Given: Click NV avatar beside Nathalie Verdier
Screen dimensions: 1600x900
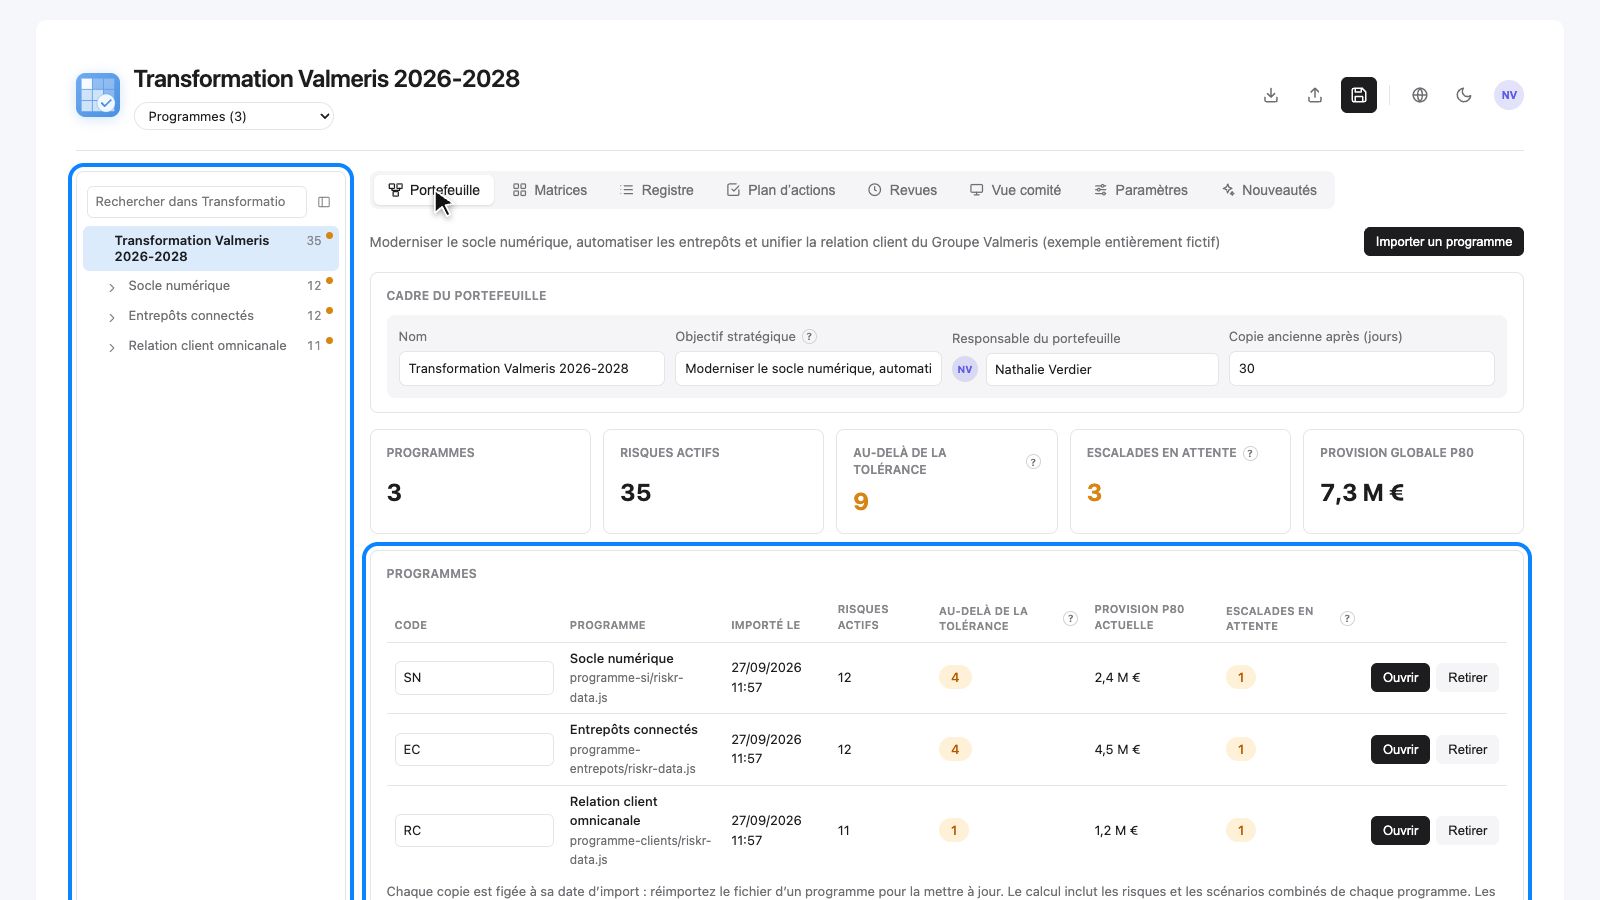Looking at the screenshot, I should pos(965,369).
